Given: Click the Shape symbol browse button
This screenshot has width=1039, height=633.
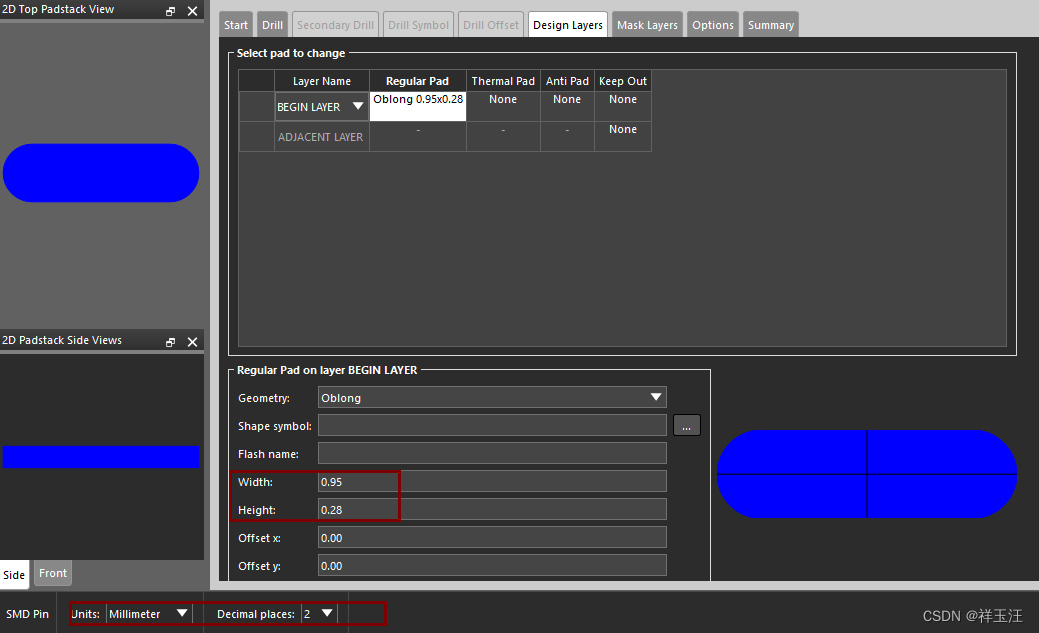Looking at the screenshot, I should [686, 426].
